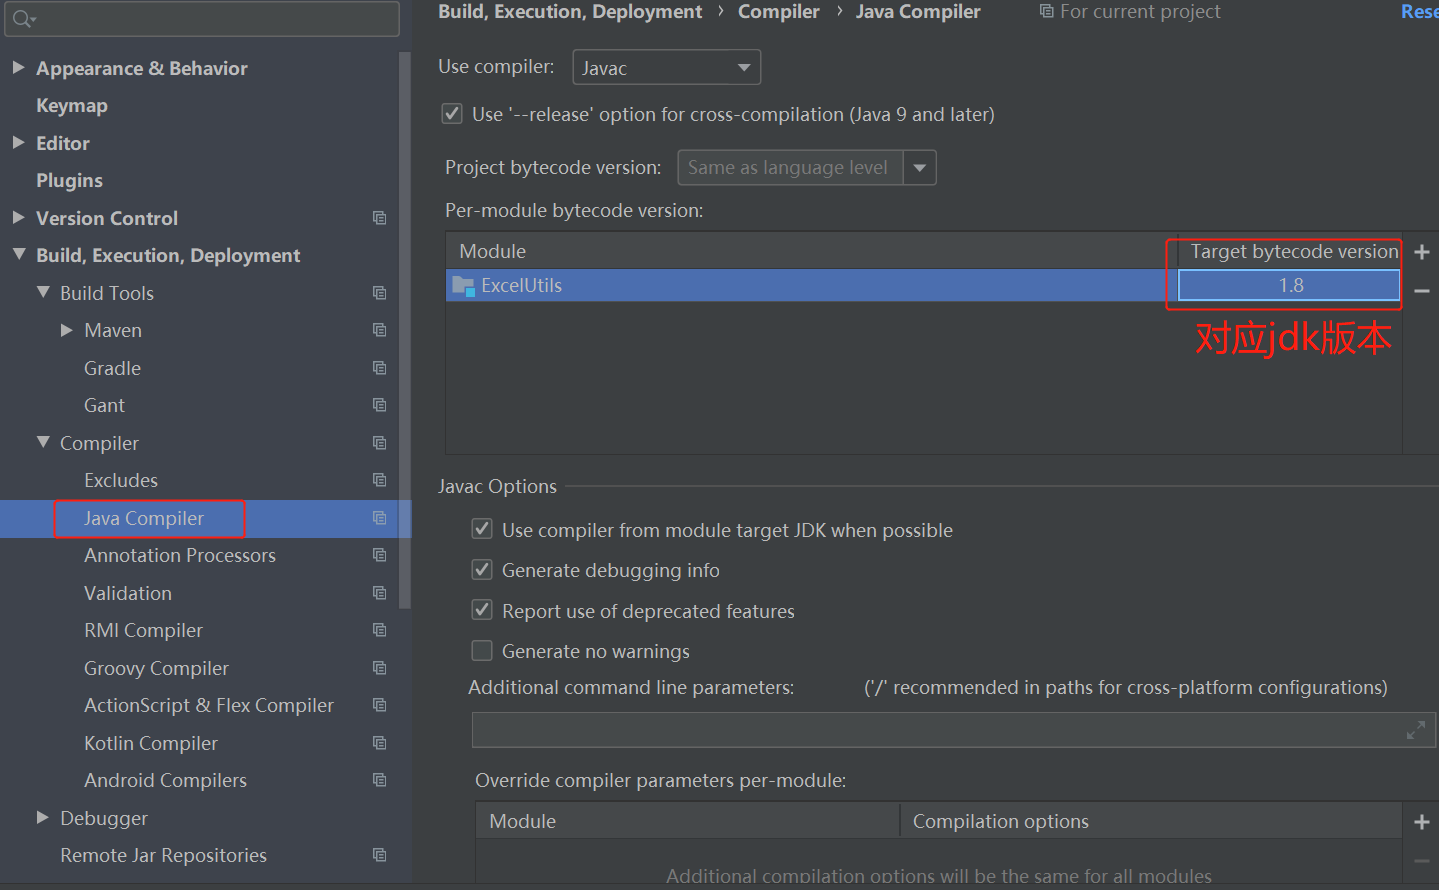This screenshot has height=890, width=1439.
Task: Expand command line parameters editor via diagonal arrows icon
Action: coord(1416,730)
